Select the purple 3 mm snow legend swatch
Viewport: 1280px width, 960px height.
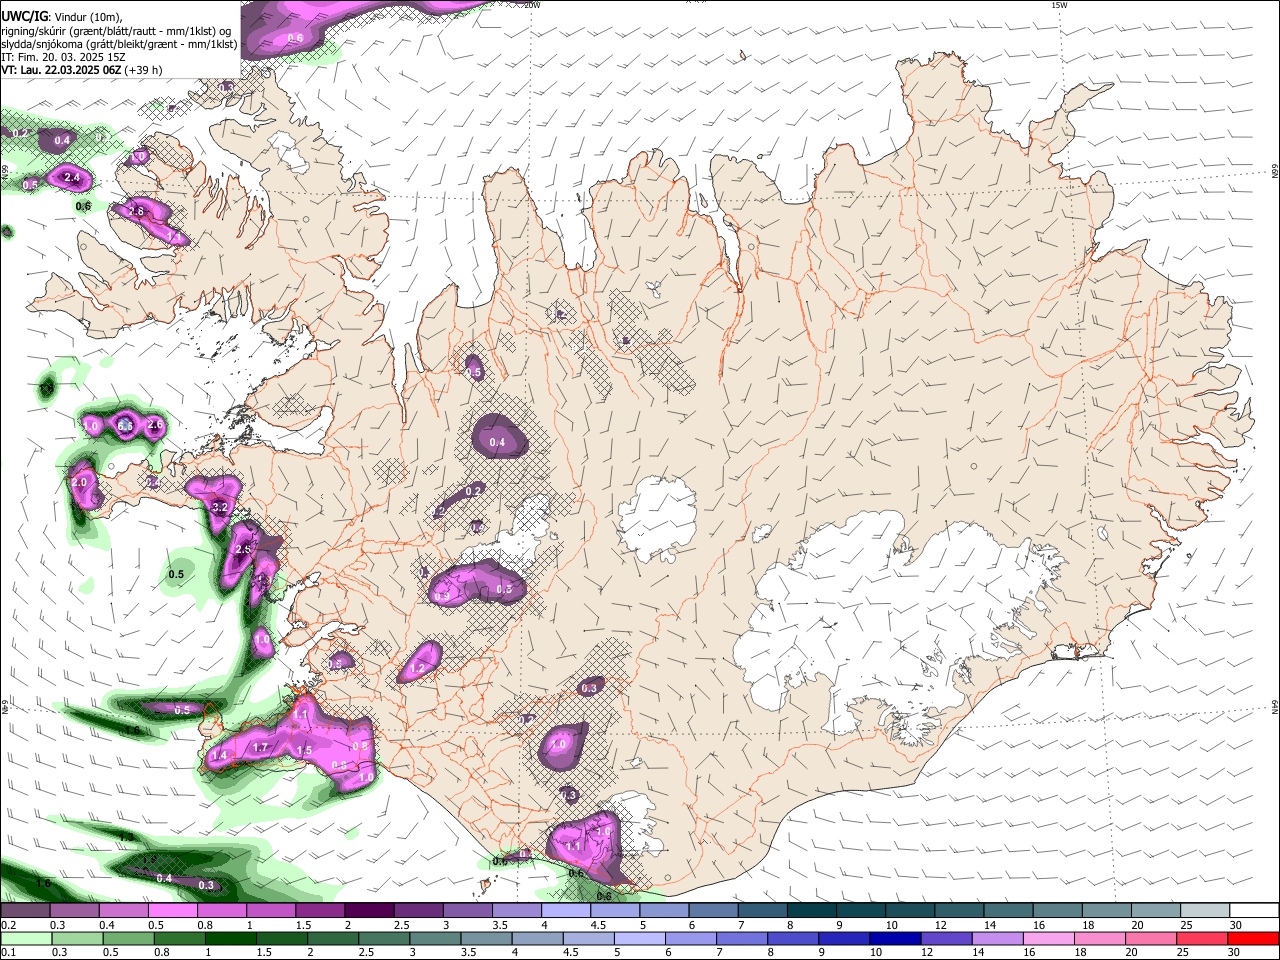pos(468,911)
